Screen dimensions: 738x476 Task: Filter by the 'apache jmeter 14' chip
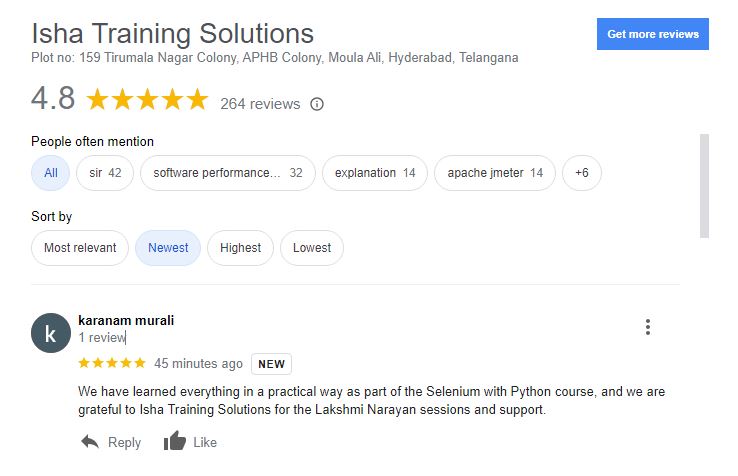[x=495, y=173]
